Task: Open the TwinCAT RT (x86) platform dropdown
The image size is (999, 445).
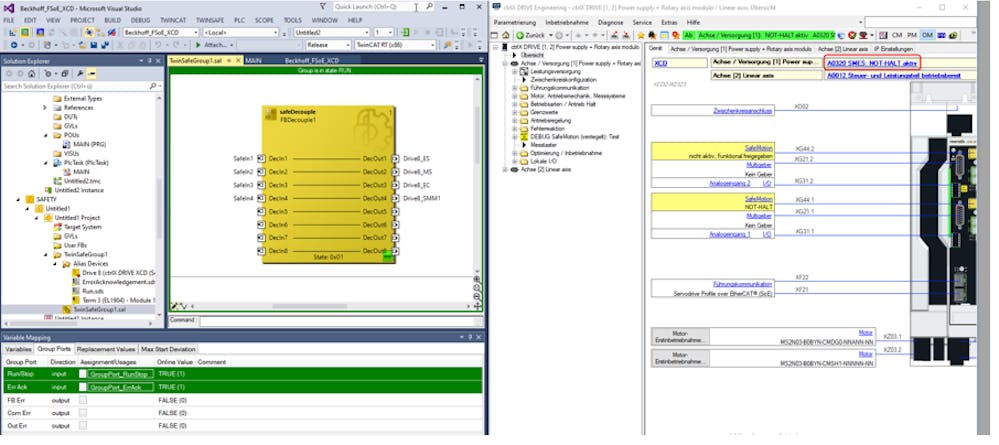Action: pyautogui.click(x=433, y=45)
